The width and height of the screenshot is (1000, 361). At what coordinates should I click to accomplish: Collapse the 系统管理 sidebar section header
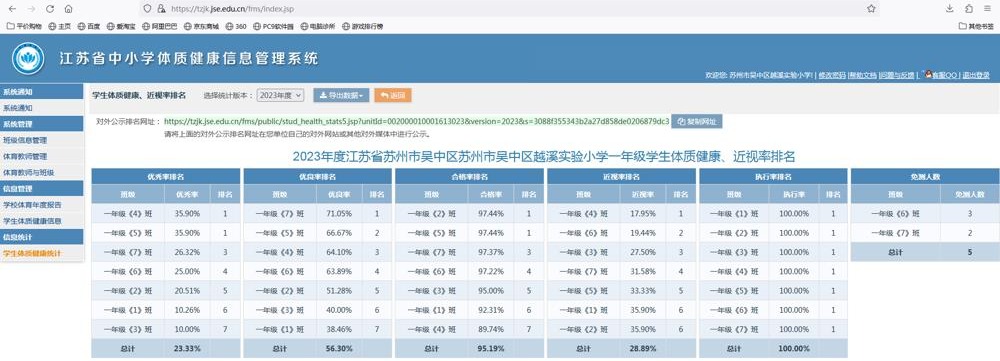[41, 124]
